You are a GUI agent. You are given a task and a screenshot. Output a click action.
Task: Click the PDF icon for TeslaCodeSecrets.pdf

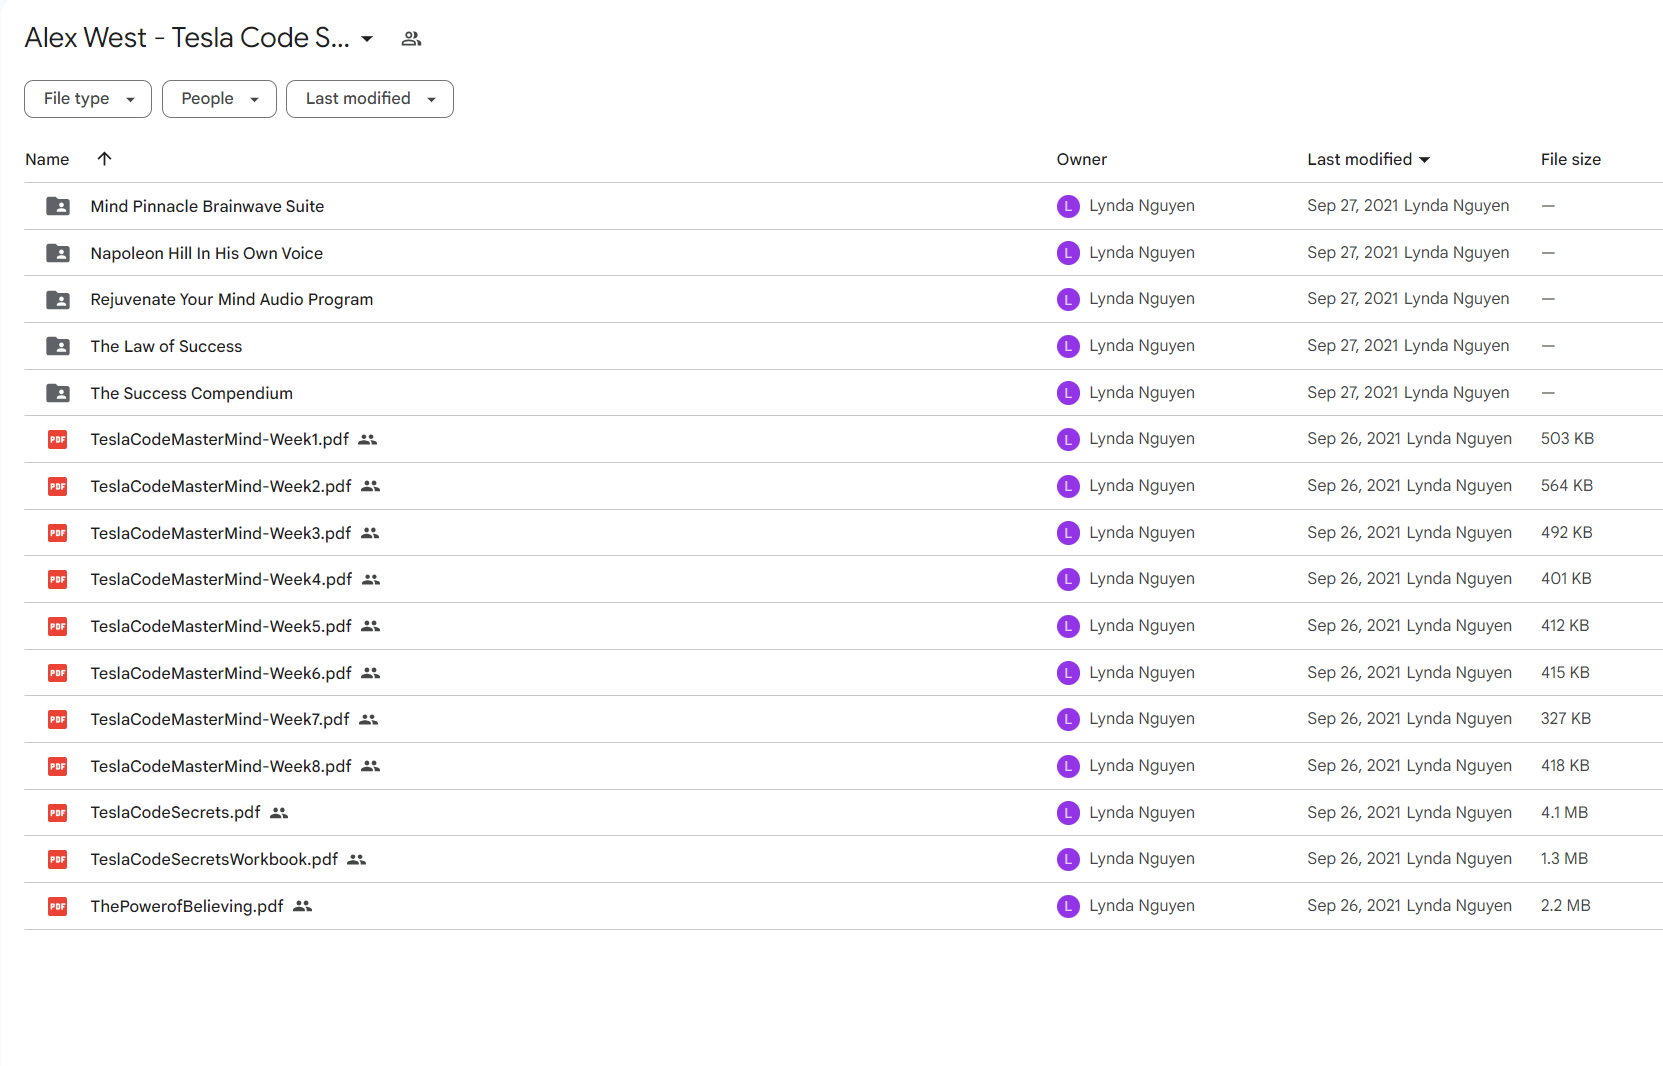[x=58, y=813]
